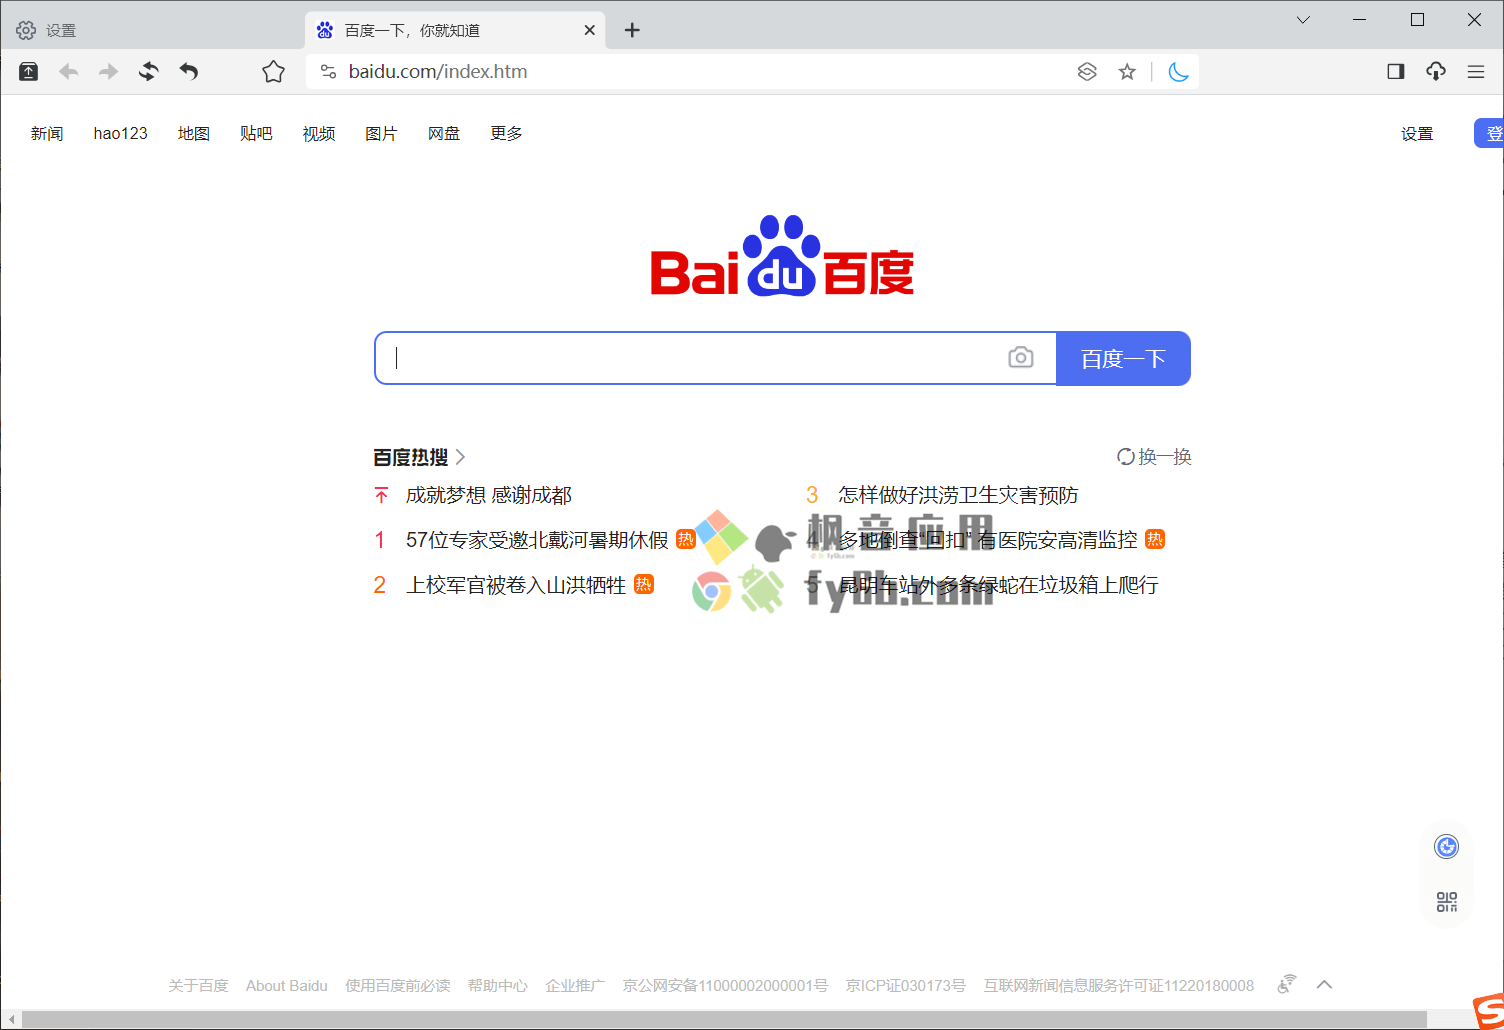The width and height of the screenshot is (1504, 1030).
Task: Open the 网盘 nav link
Action: (x=444, y=133)
